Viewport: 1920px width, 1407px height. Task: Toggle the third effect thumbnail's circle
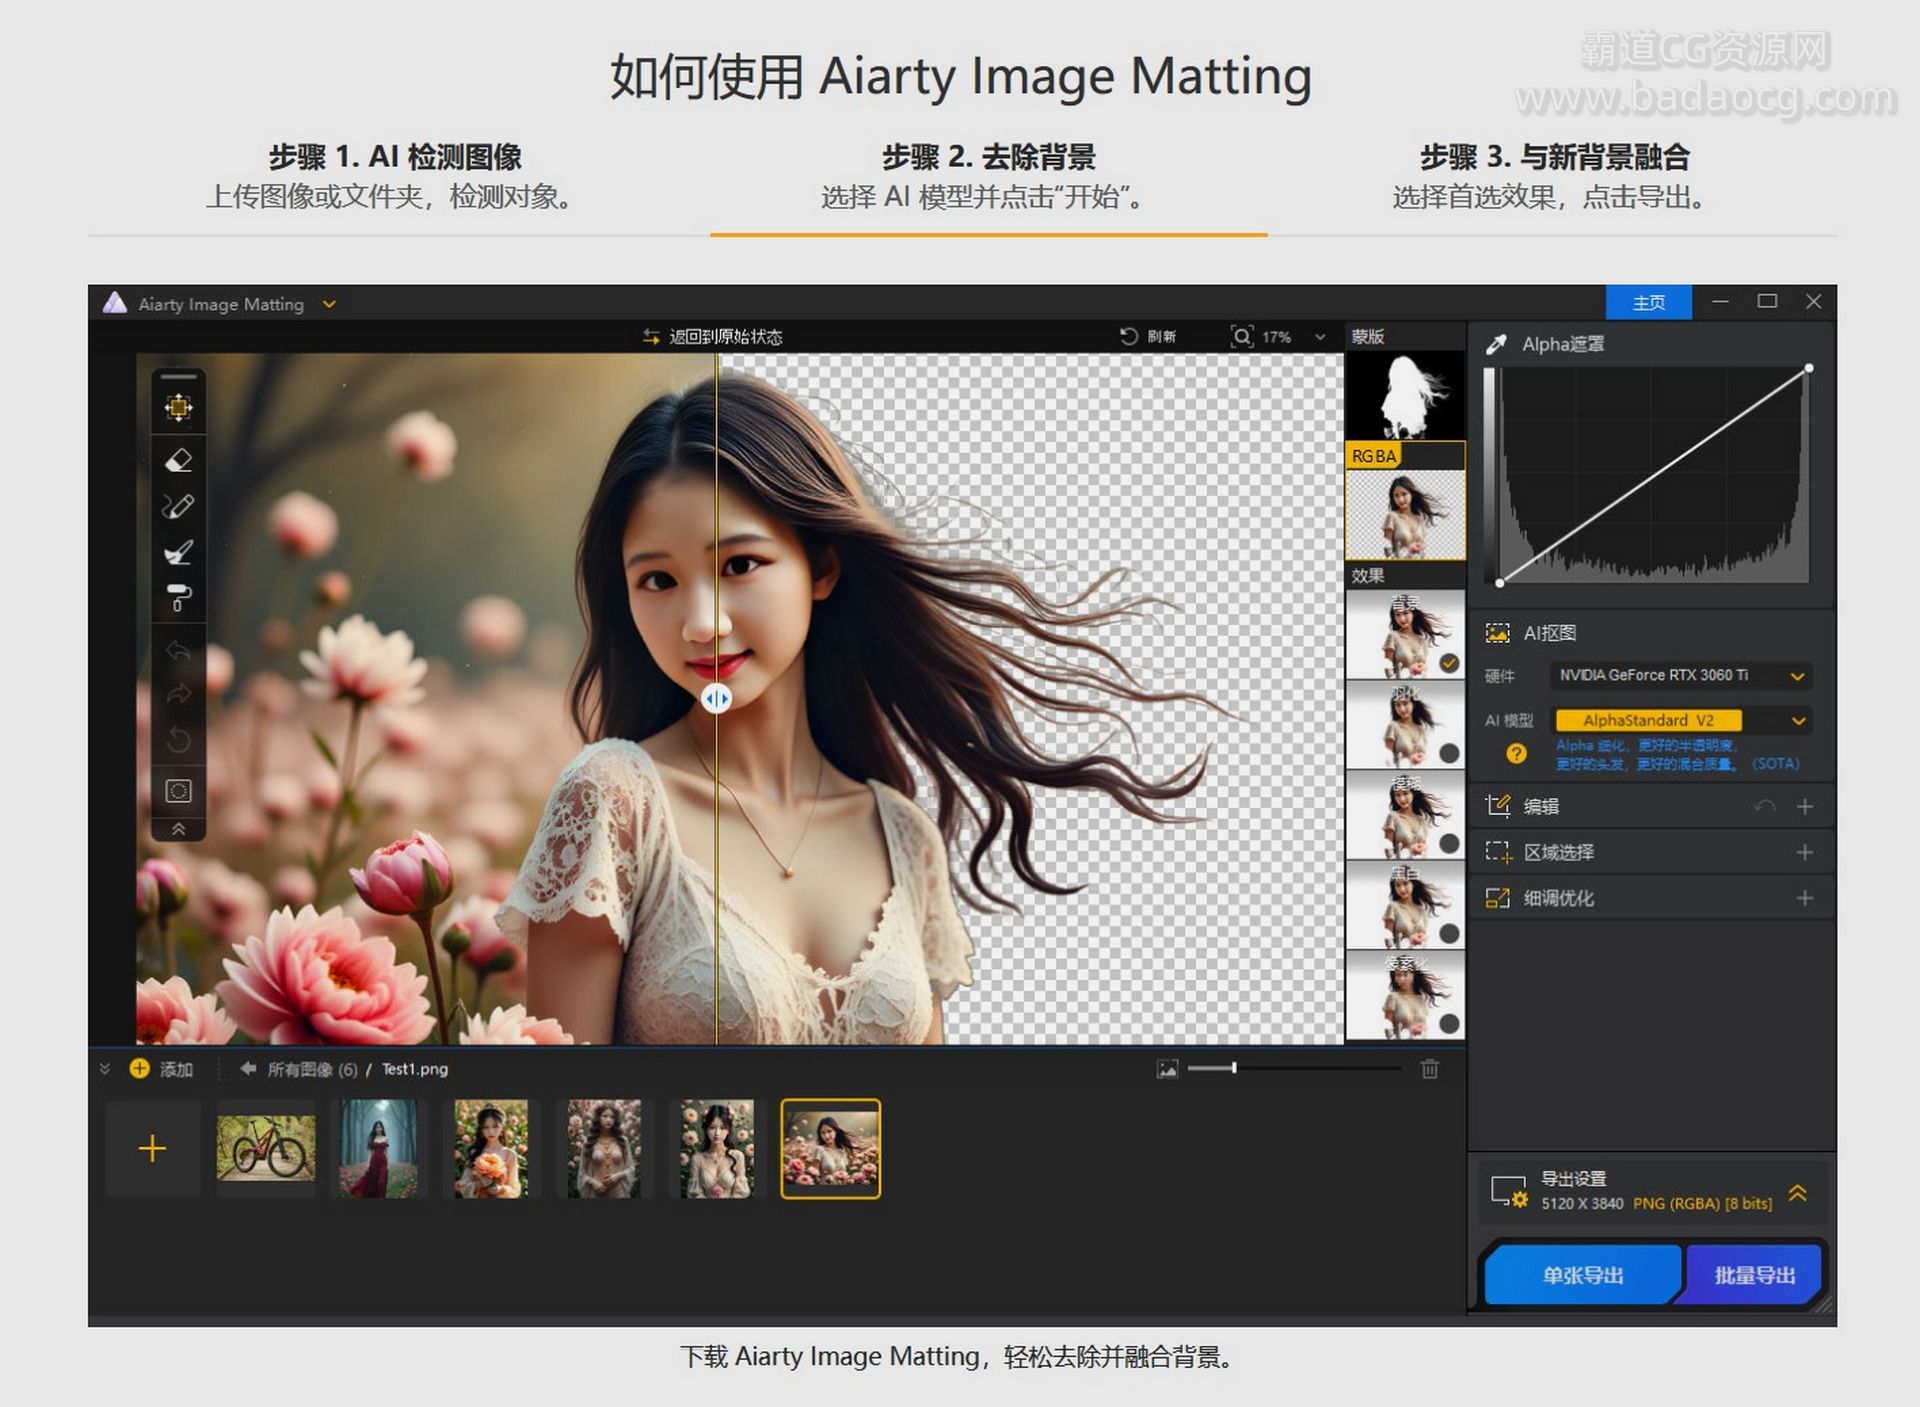pos(1449,843)
